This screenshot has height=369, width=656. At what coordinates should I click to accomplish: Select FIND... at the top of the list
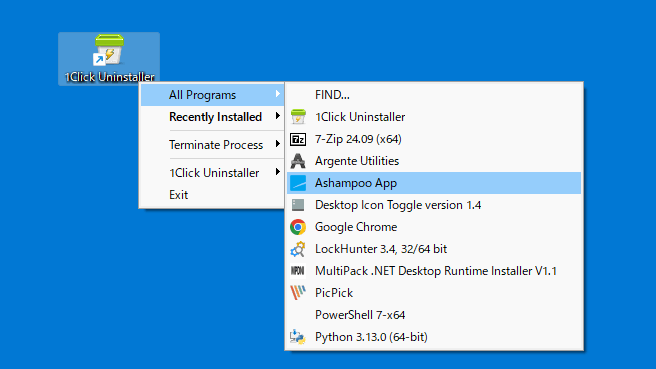434,95
